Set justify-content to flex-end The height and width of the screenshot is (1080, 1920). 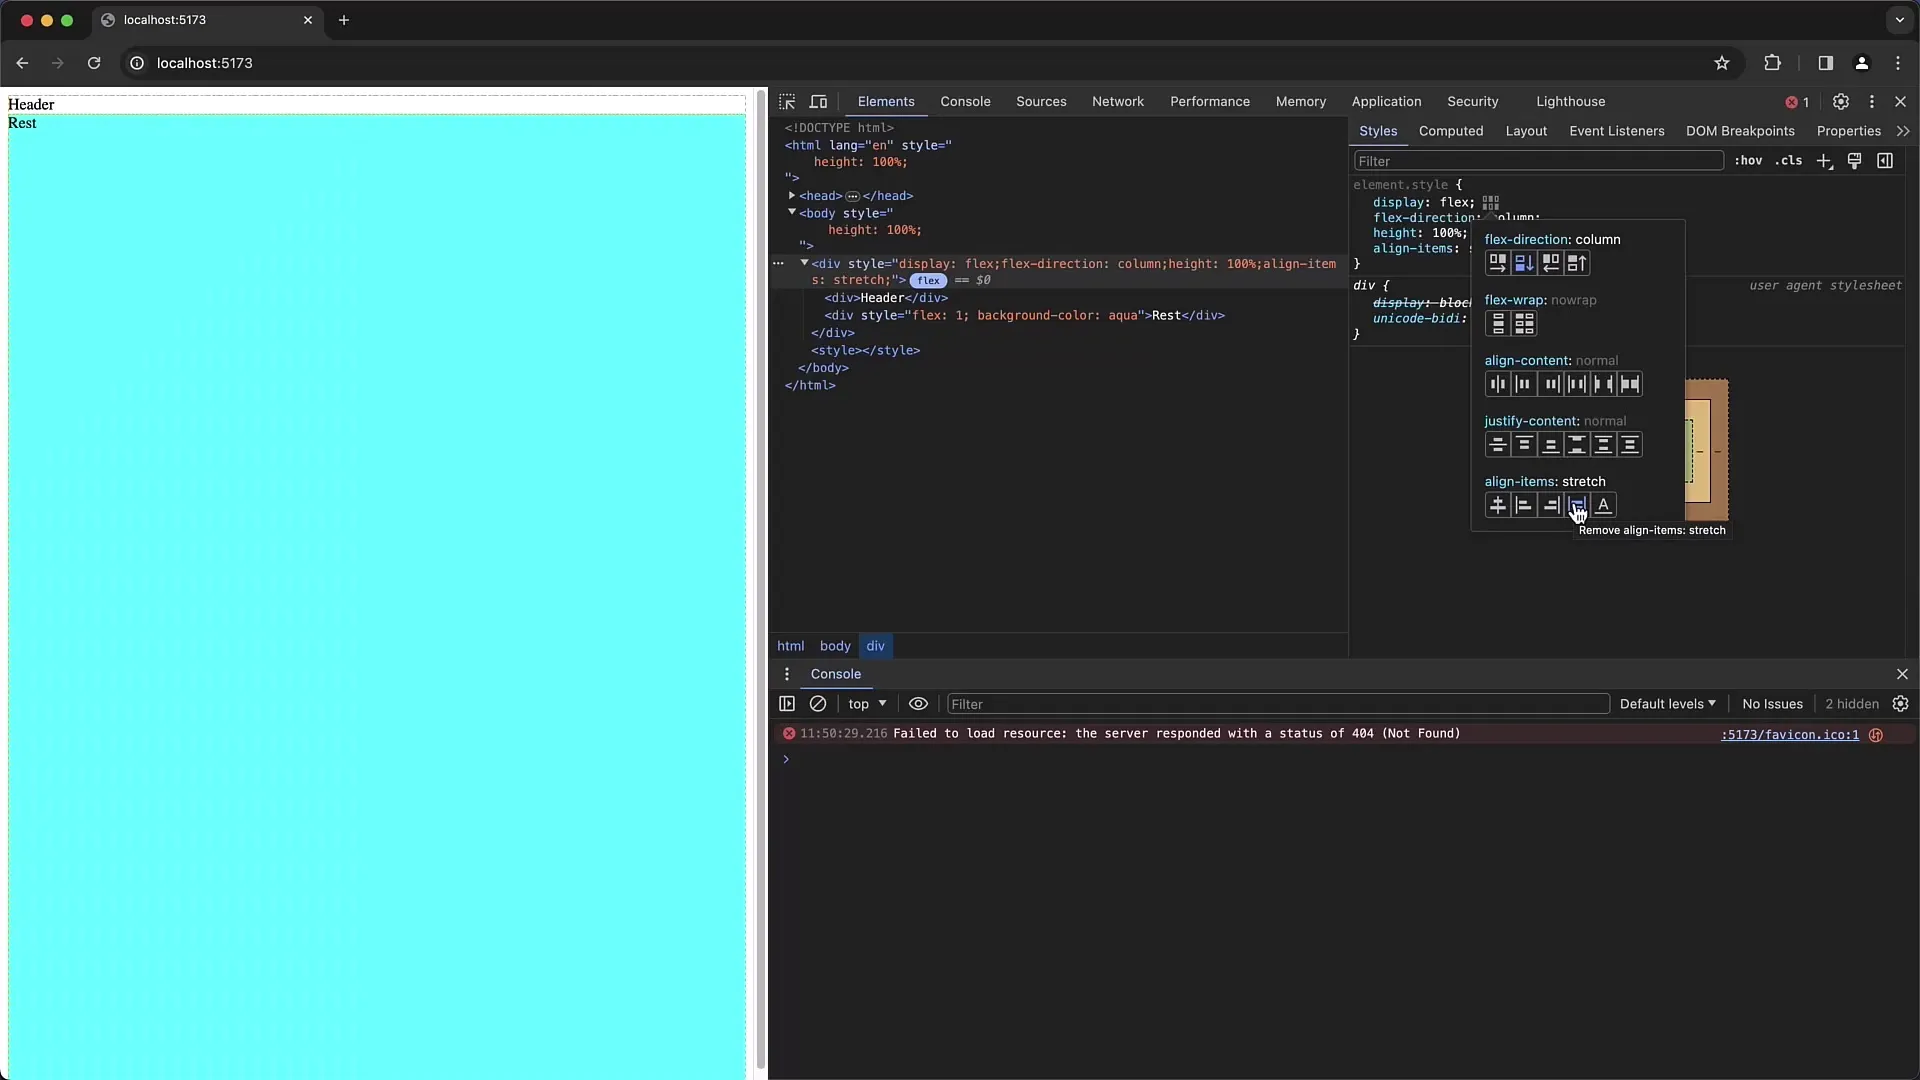click(x=1550, y=445)
